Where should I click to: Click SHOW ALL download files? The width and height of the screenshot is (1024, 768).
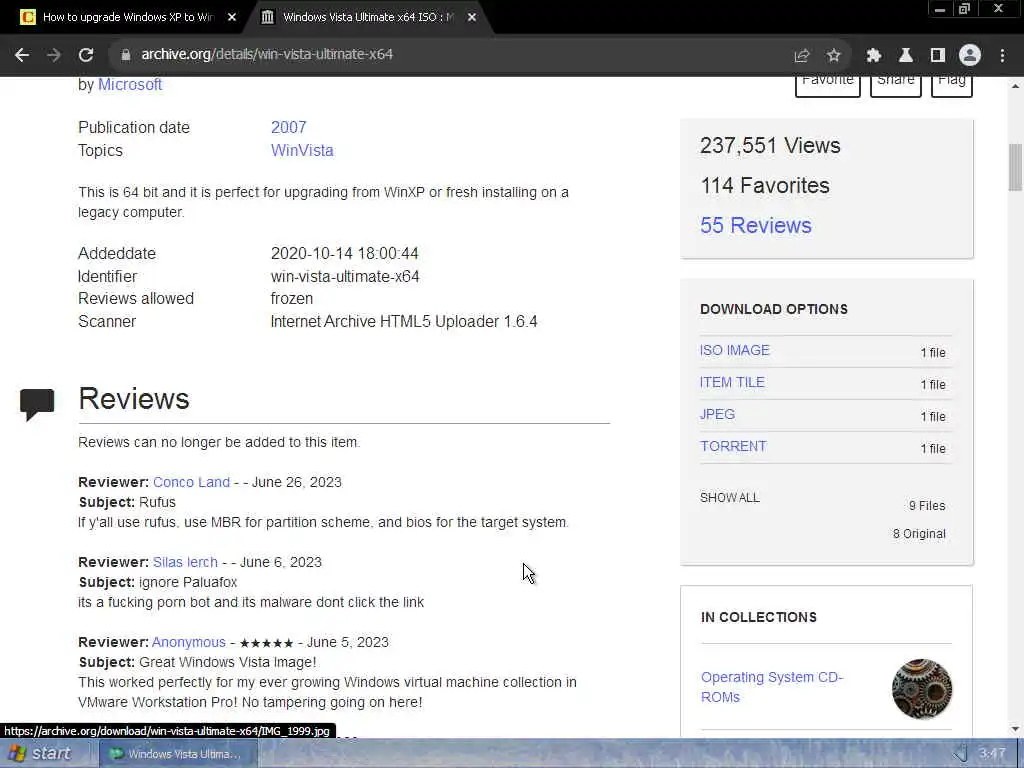coord(729,498)
